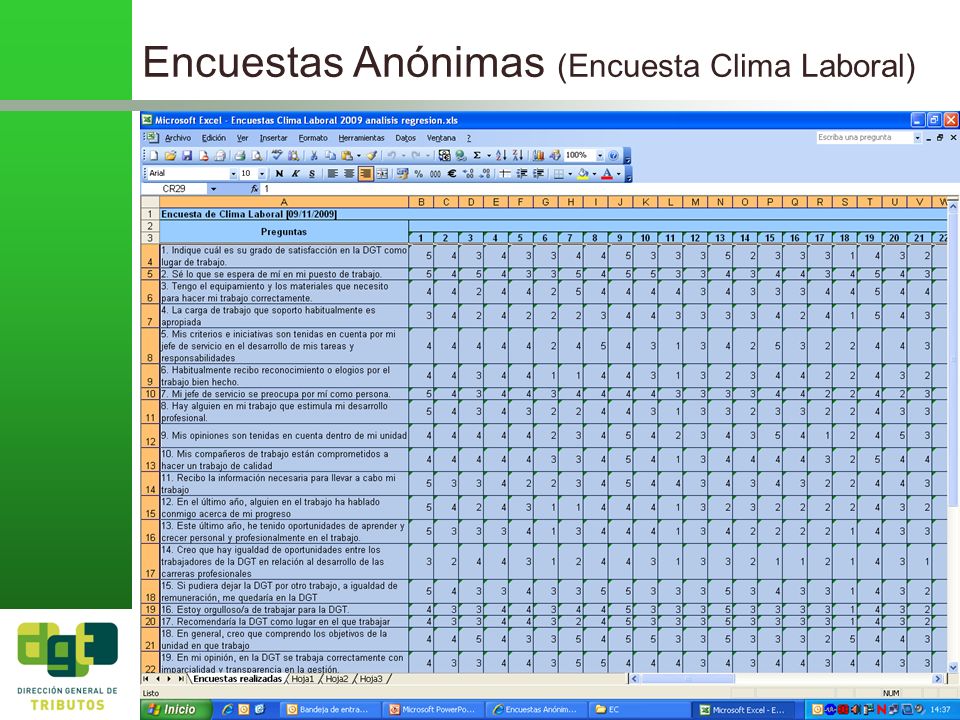Image resolution: width=960 pixels, height=720 pixels.
Task: Click the horizontal scrollbar thumb
Action: [x=688, y=679]
